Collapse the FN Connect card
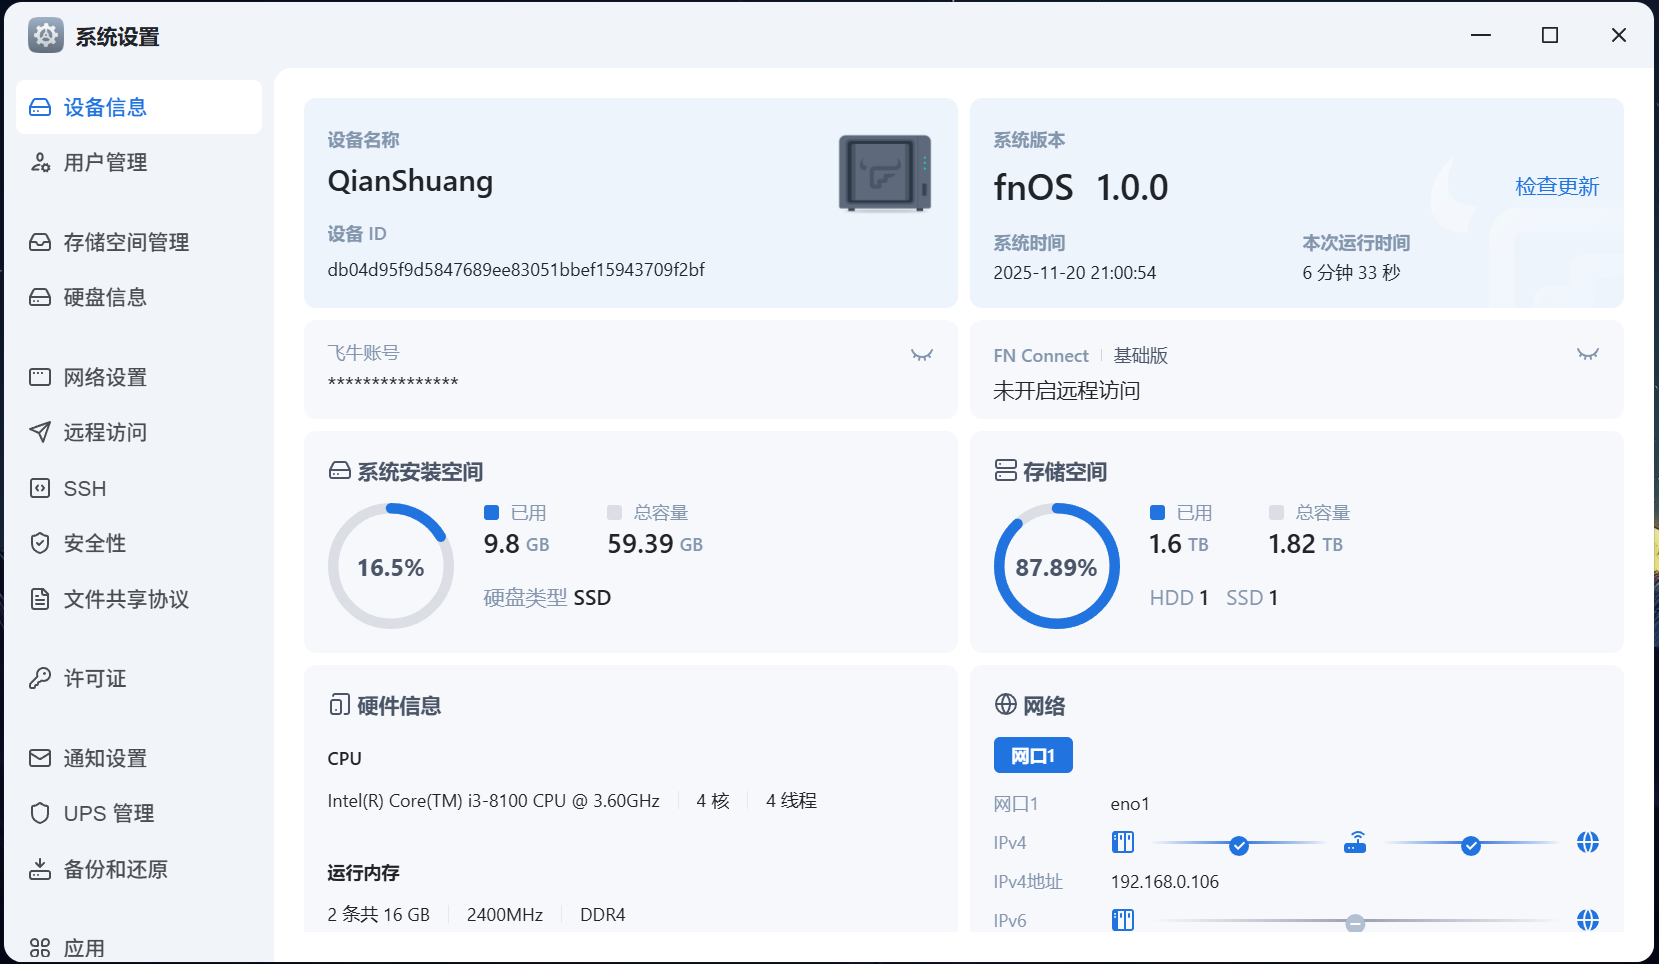Image resolution: width=1659 pixels, height=964 pixels. [x=1588, y=355]
